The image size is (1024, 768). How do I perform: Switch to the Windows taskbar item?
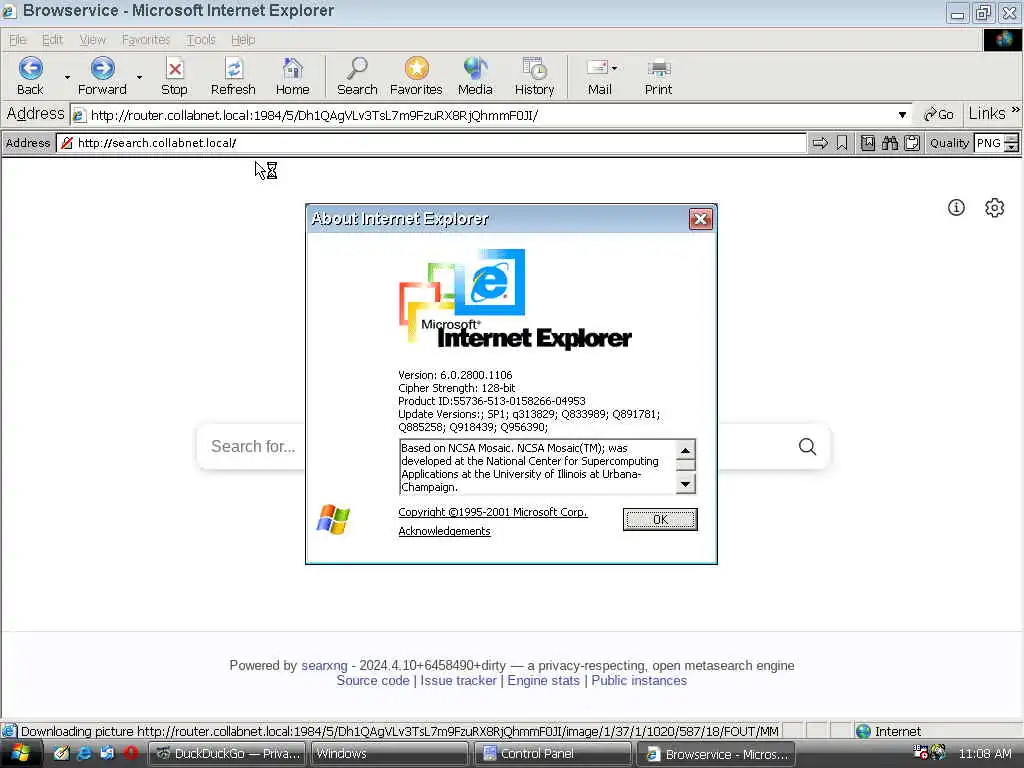(x=389, y=754)
